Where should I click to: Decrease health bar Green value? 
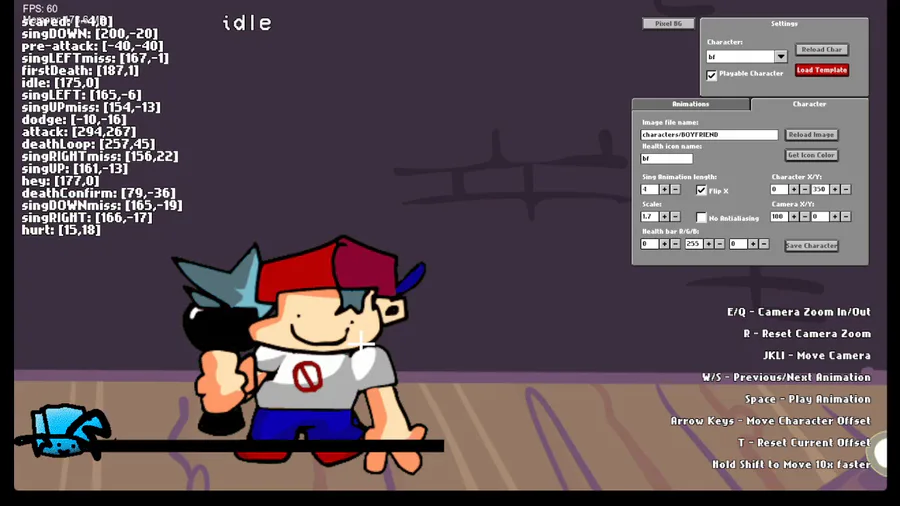(x=720, y=244)
